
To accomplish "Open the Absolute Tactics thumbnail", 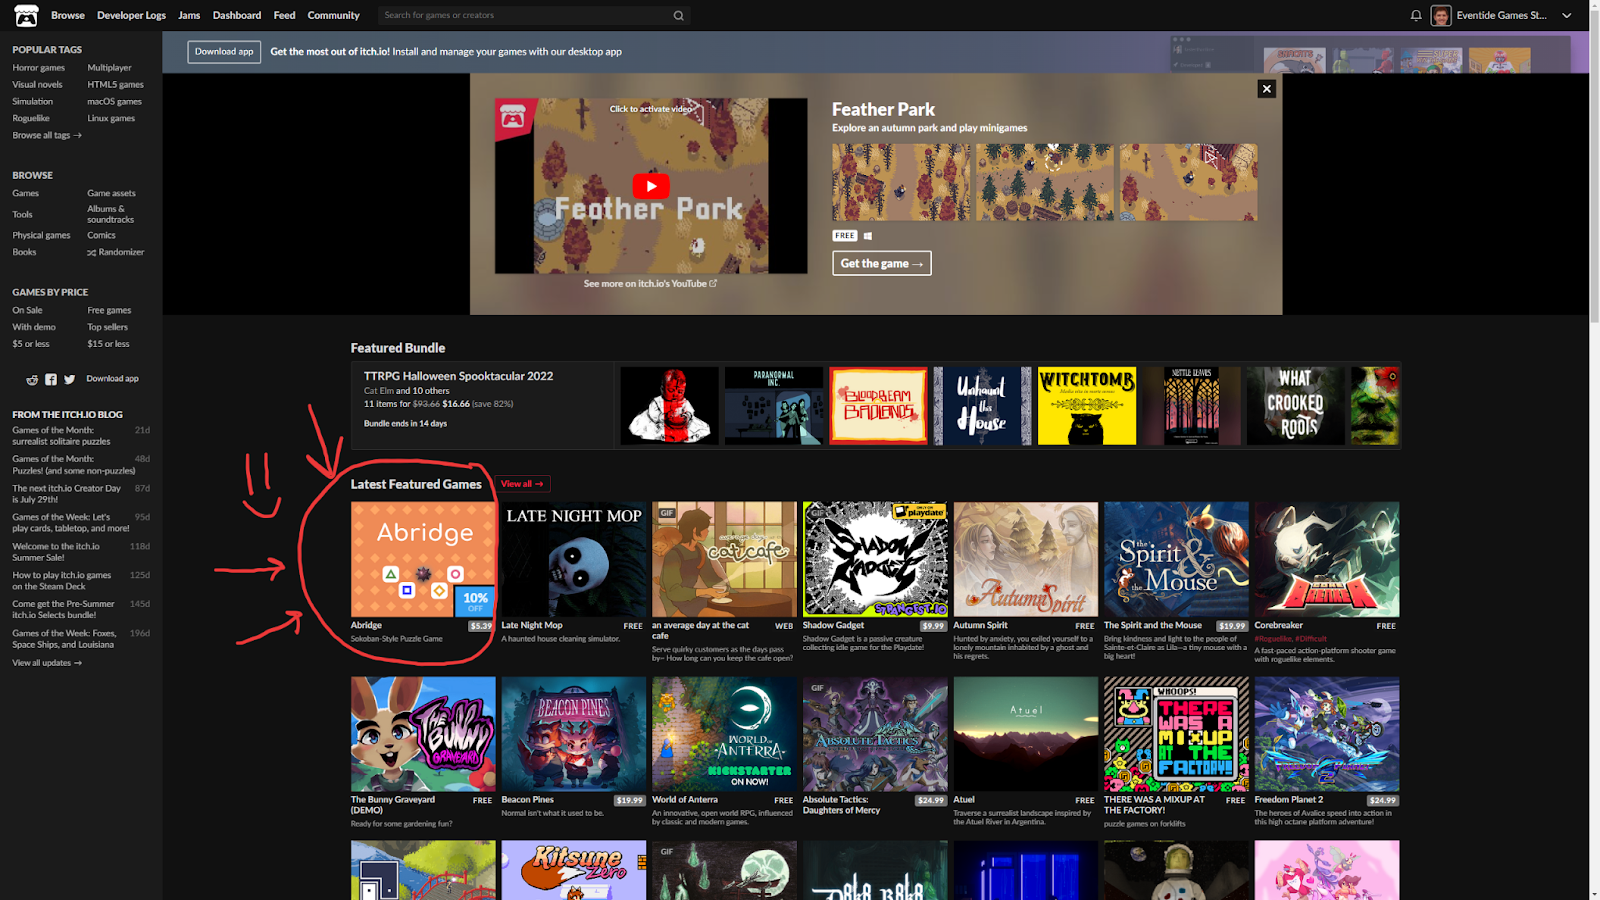I will pos(875,734).
